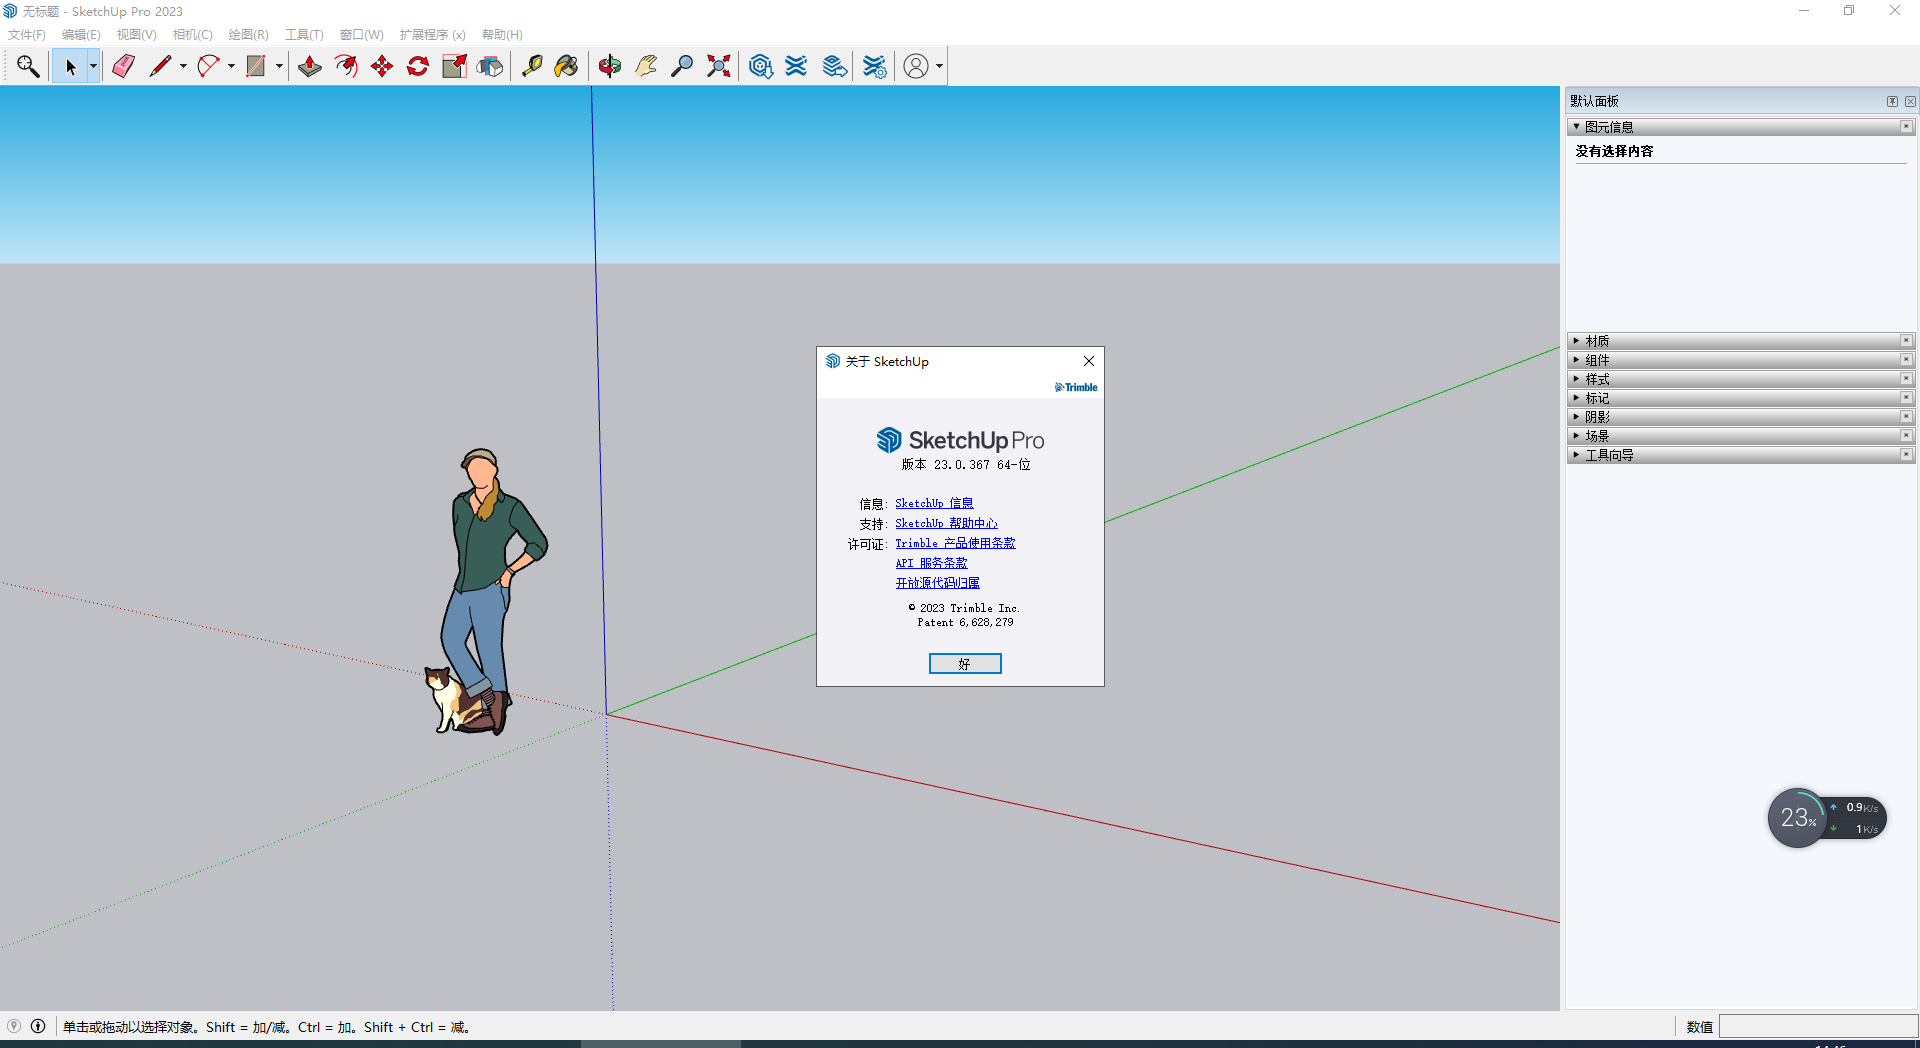Select the Pan hand tool
Viewport: 1920px width, 1048px height.
tap(646, 66)
